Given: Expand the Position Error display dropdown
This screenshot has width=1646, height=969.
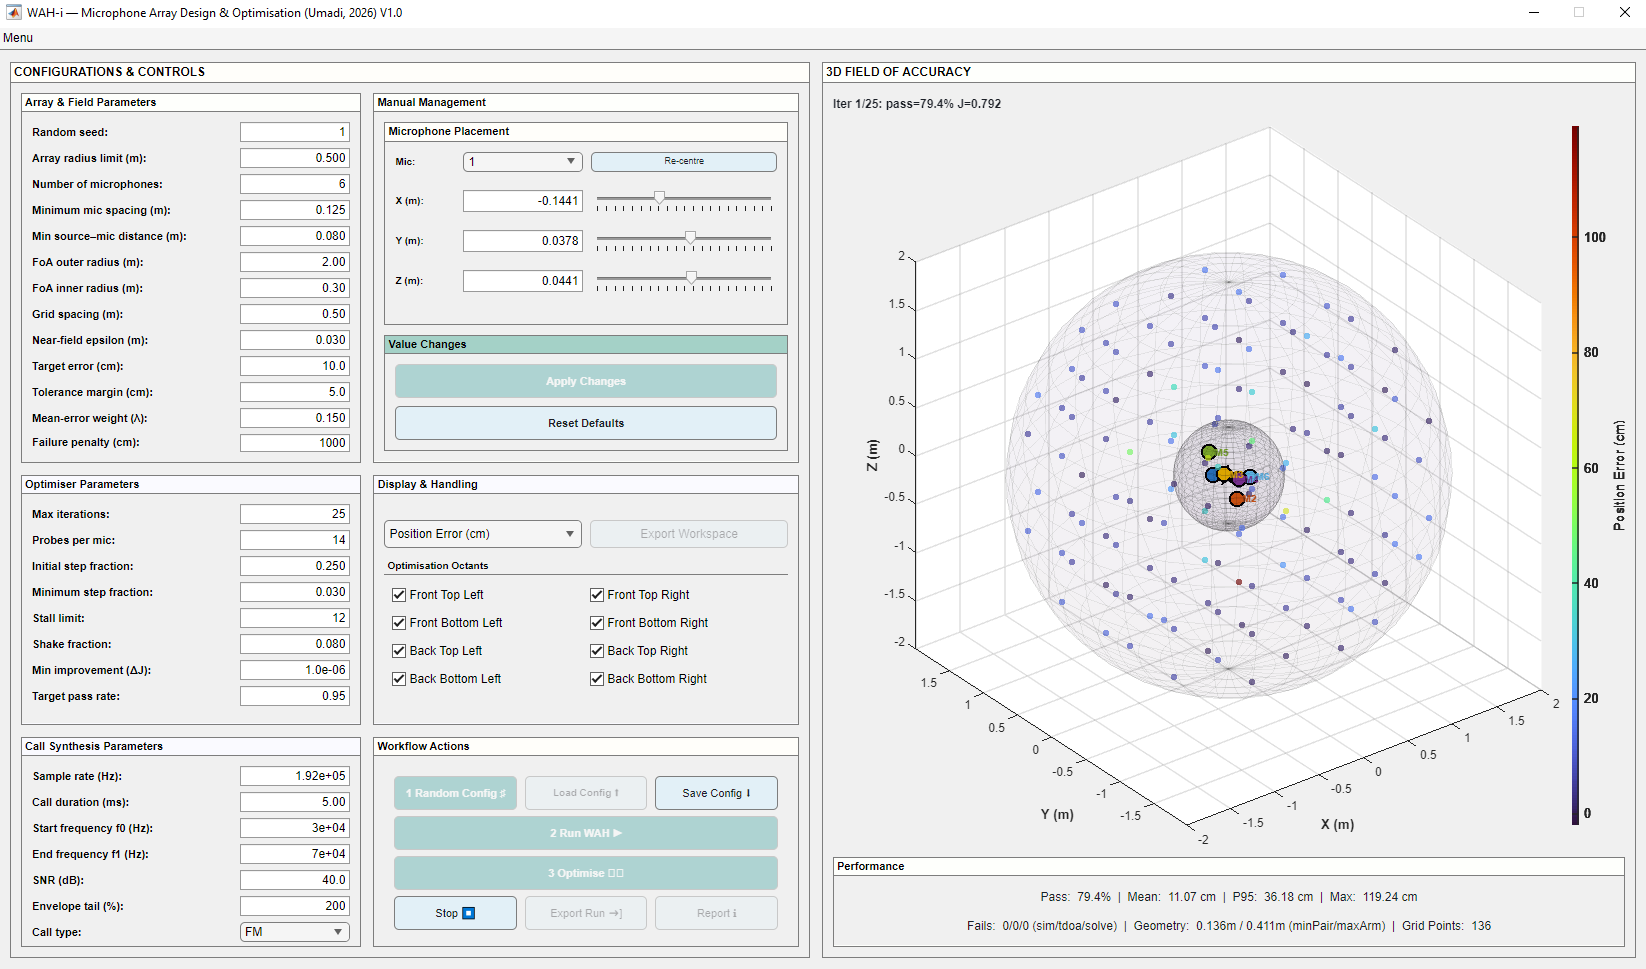Looking at the screenshot, I should (x=483, y=534).
